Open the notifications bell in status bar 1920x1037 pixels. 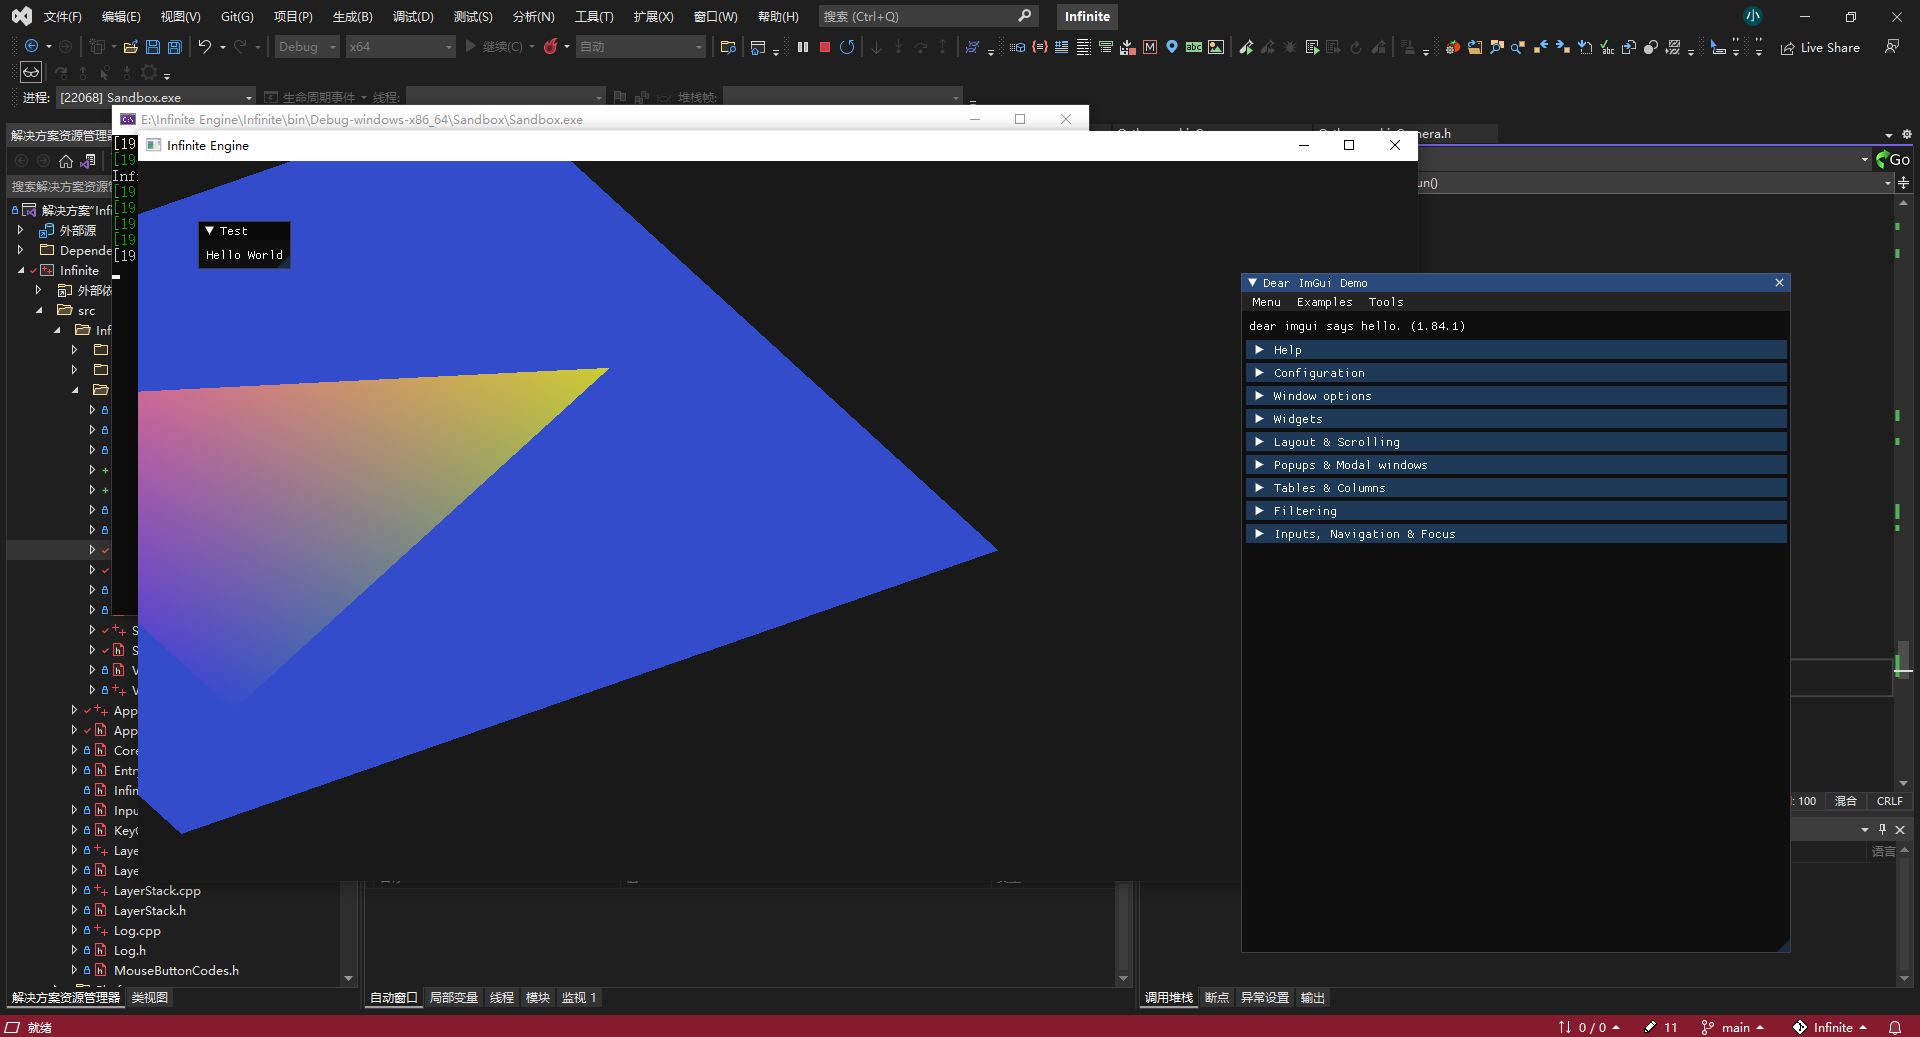click(x=1895, y=1027)
